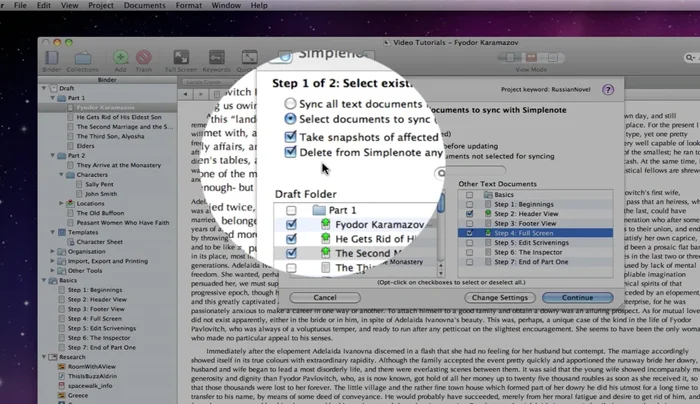Click the Binder toolbar icon

tap(51, 59)
